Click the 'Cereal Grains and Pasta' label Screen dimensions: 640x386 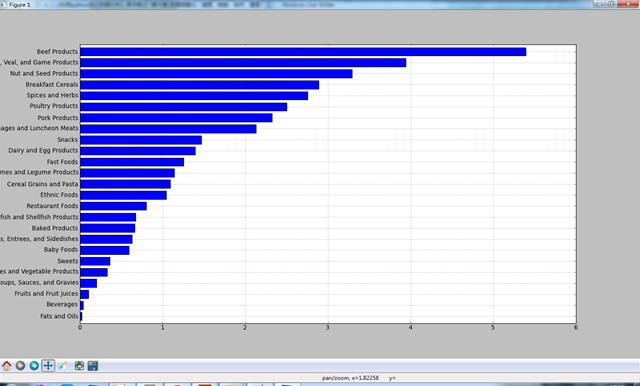(42, 184)
